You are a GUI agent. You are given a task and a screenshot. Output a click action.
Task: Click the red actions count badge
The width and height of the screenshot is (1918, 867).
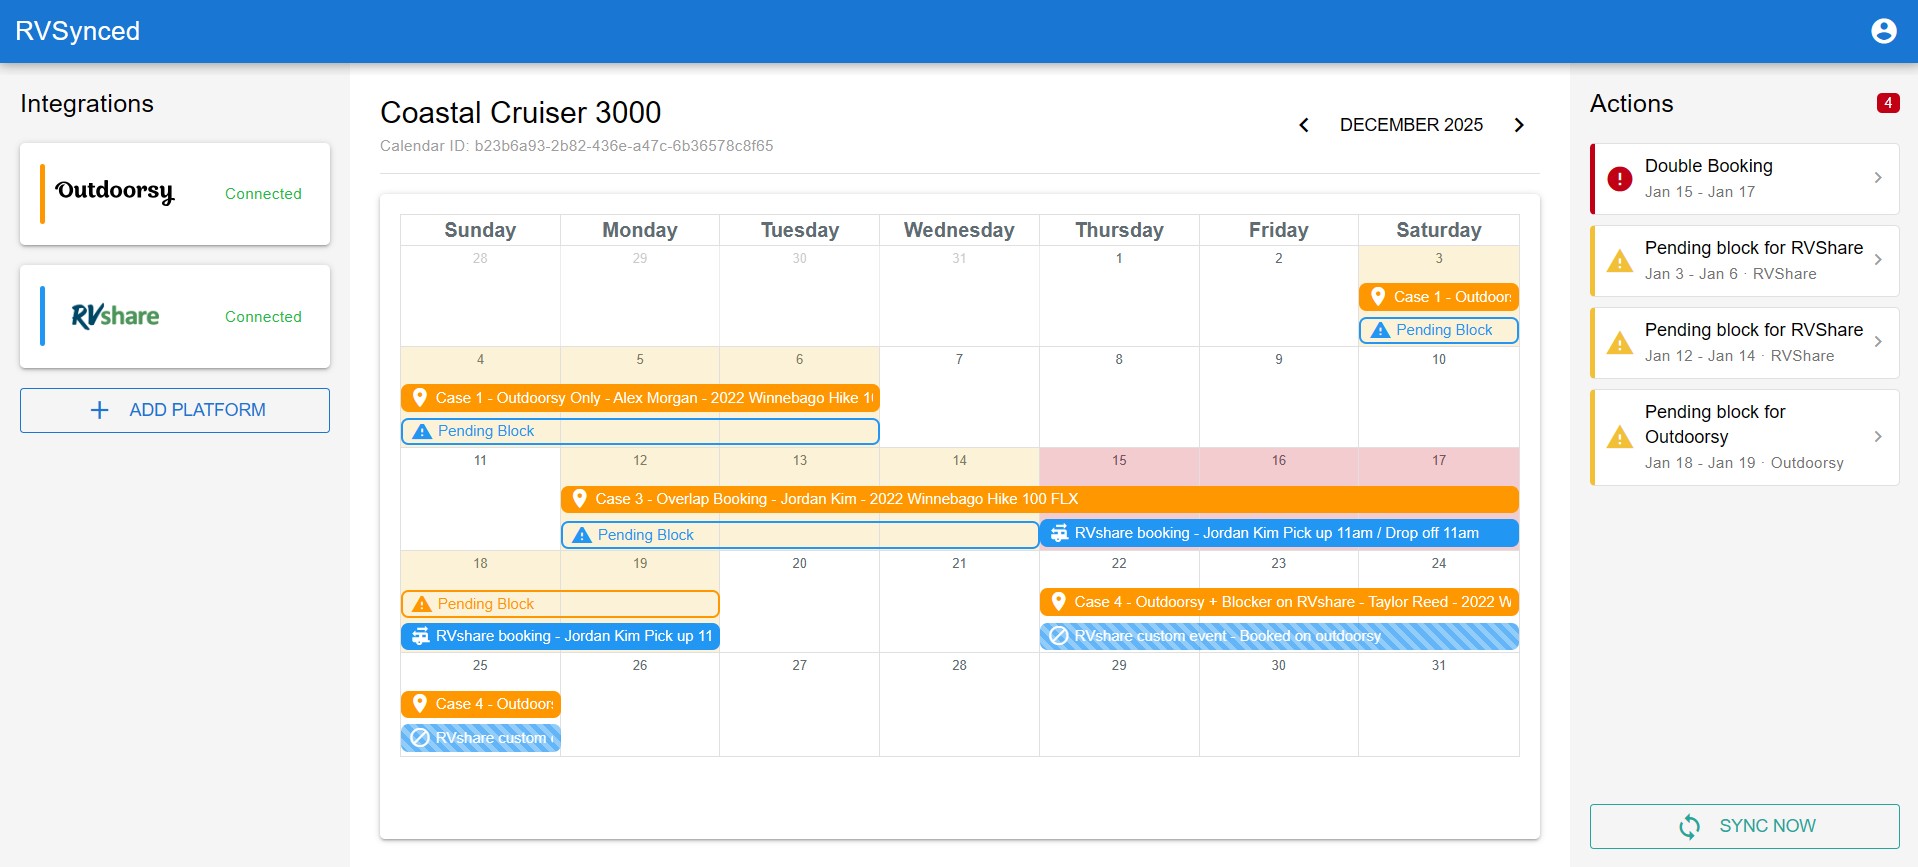point(1888,102)
